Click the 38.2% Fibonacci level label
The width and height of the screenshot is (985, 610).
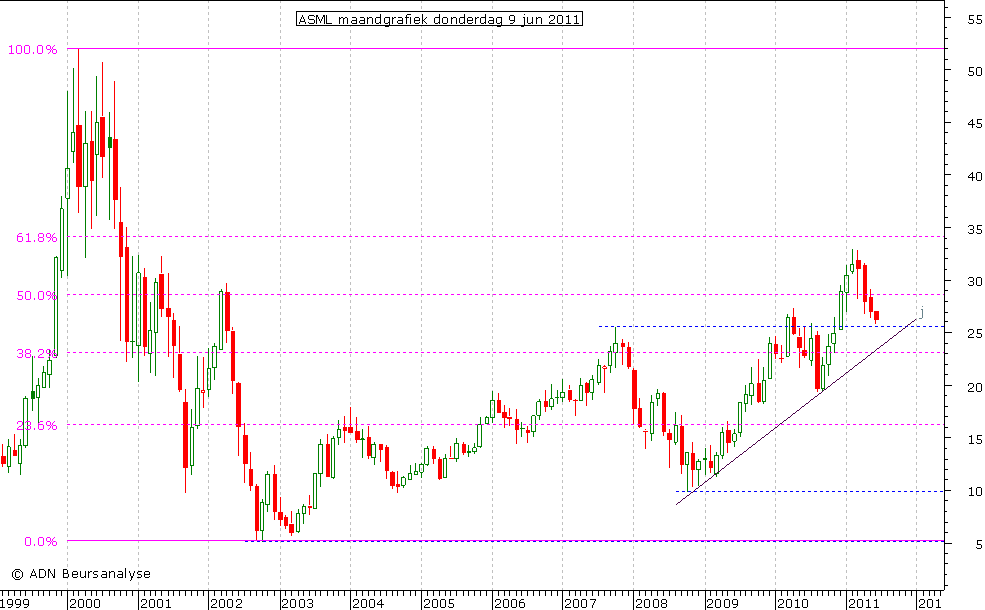pos(36,353)
